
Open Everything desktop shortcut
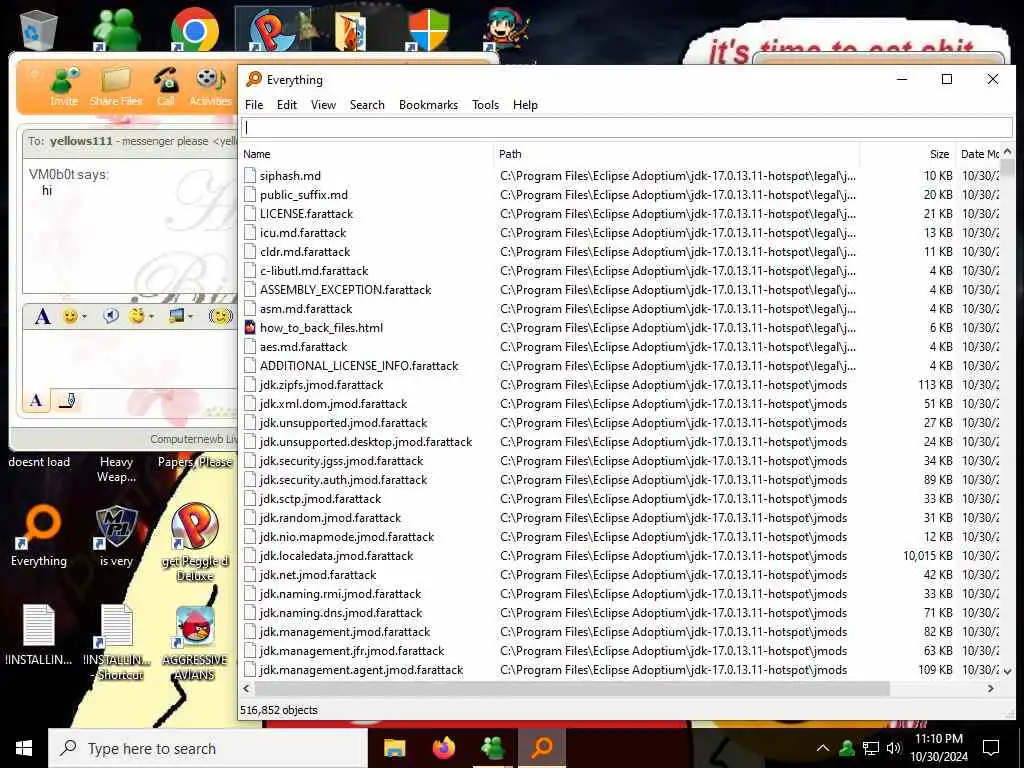(x=39, y=536)
